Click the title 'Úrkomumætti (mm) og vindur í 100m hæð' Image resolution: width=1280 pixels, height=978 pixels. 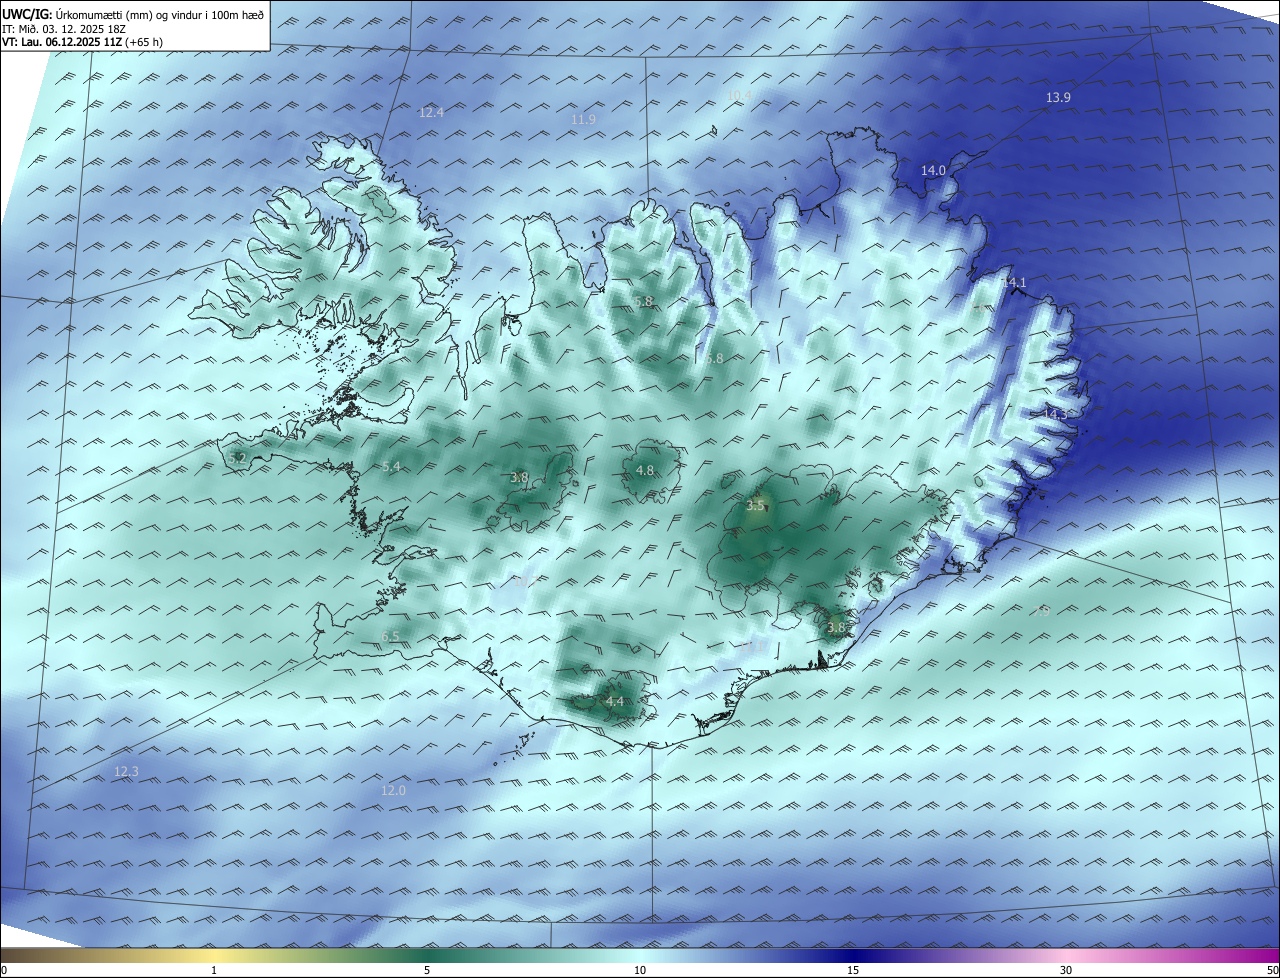(x=160, y=15)
